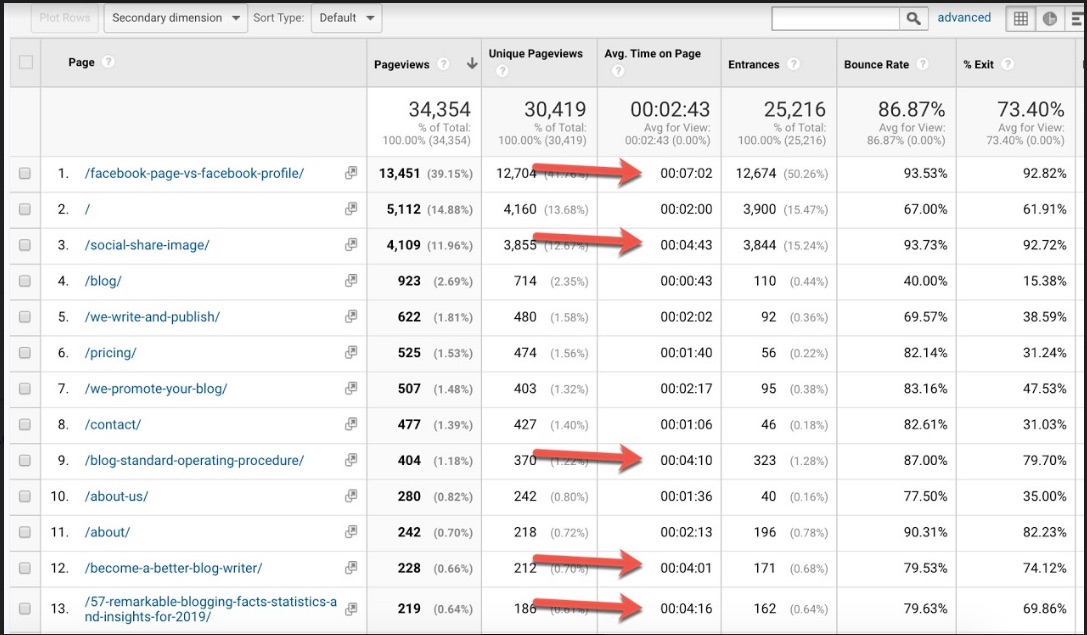Check the box for the /blog/ row
The width and height of the screenshot is (1087, 635).
[x=25, y=281]
